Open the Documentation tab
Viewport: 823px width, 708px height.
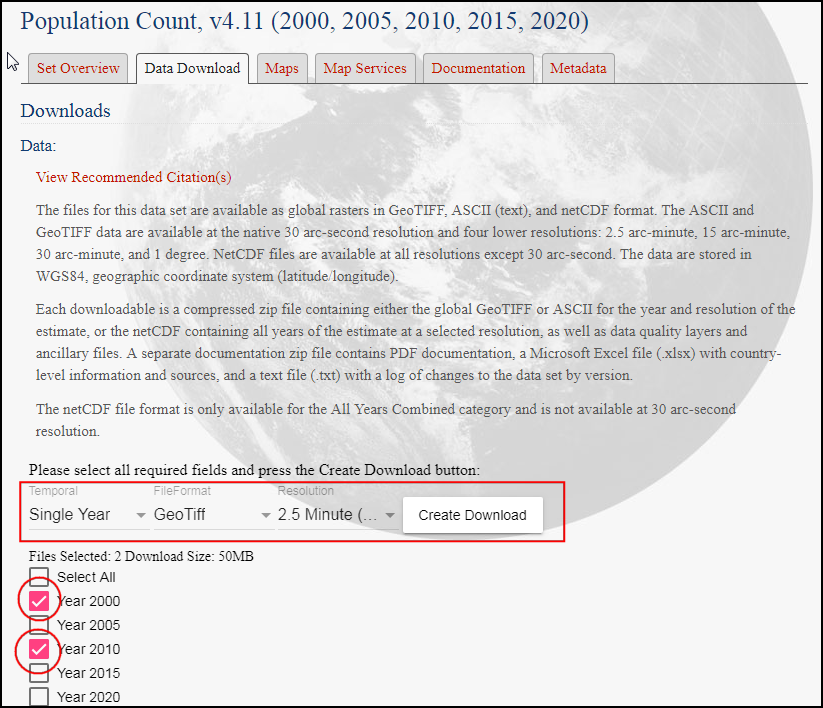[x=478, y=68]
